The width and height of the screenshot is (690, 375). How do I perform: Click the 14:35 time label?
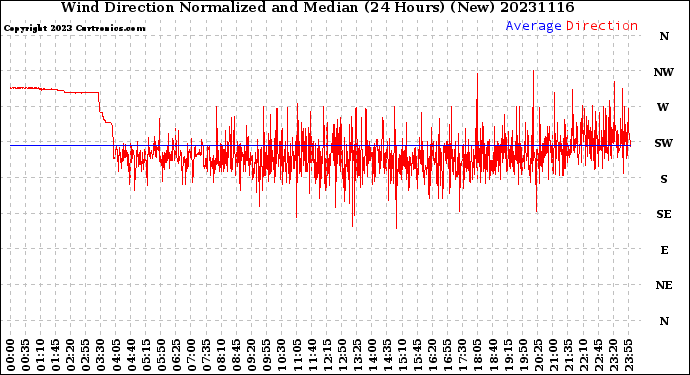click(x=387, y=355)
